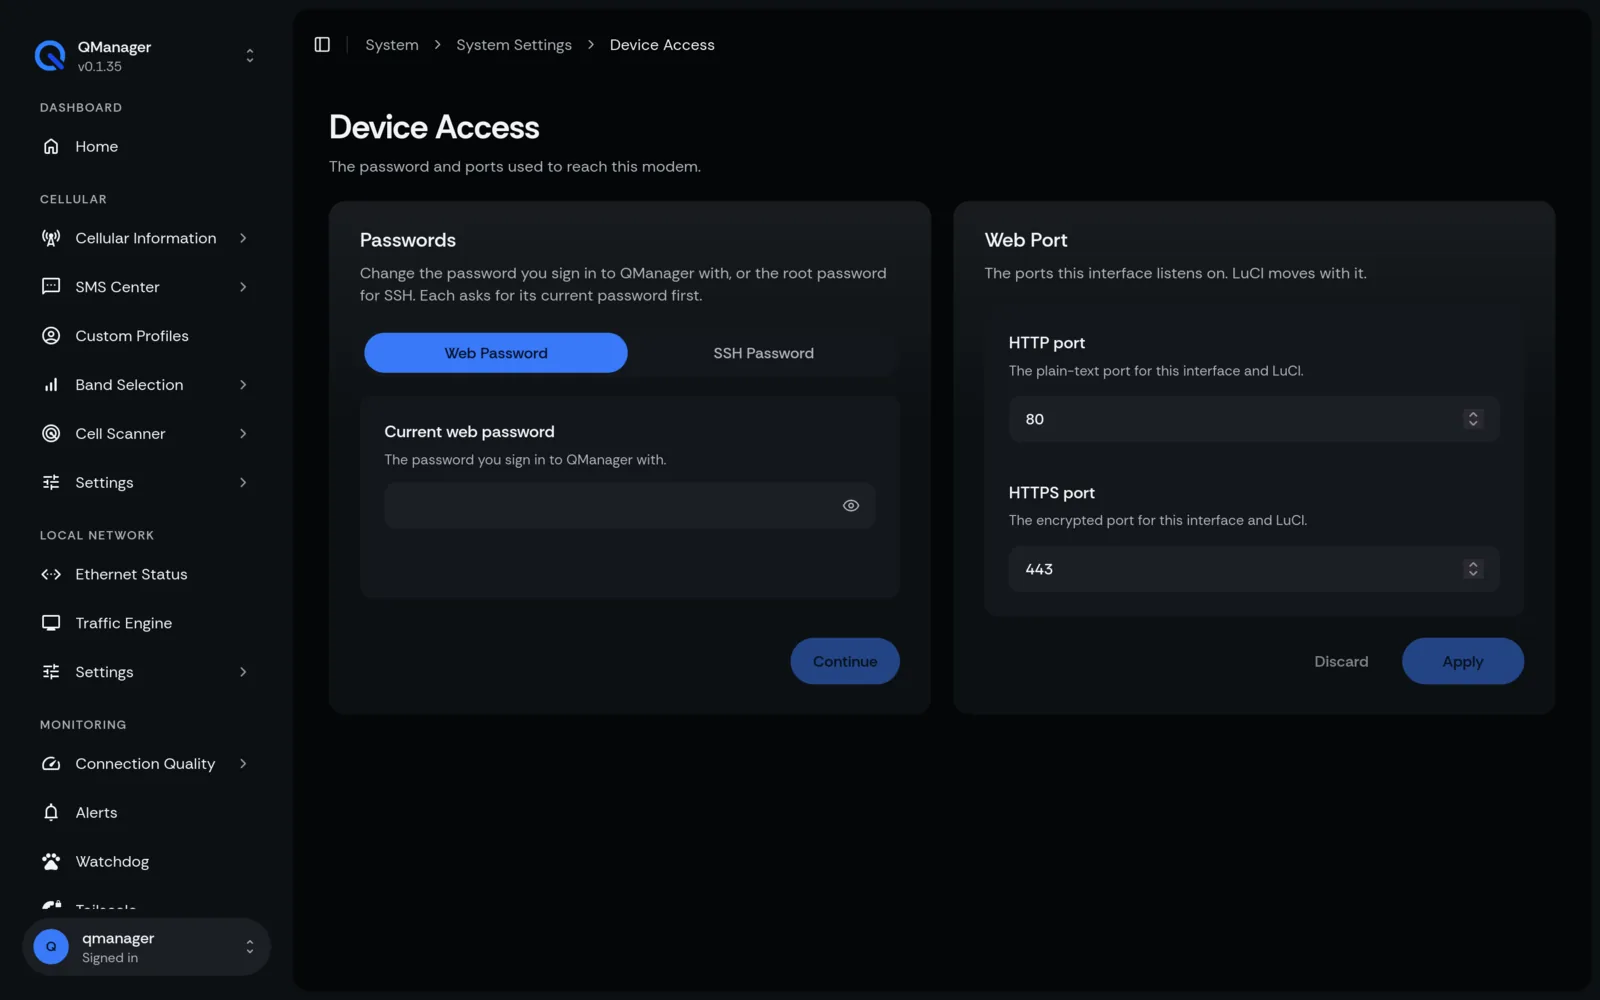Open the Custom Profiles page label
The image size is (1600, 1000).
[x=132, y=336]
